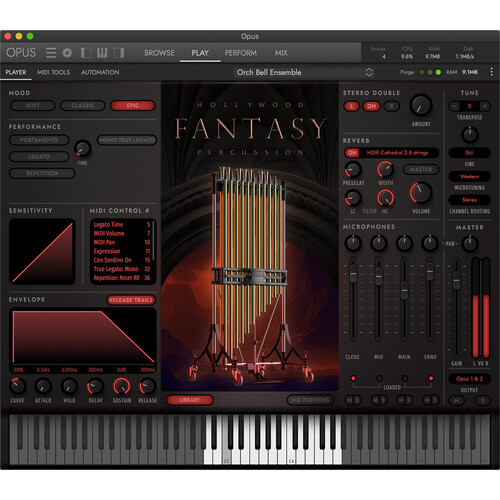Click the Envelope Sustain knob
Screen dimensions: 500x500
[122, 386]
